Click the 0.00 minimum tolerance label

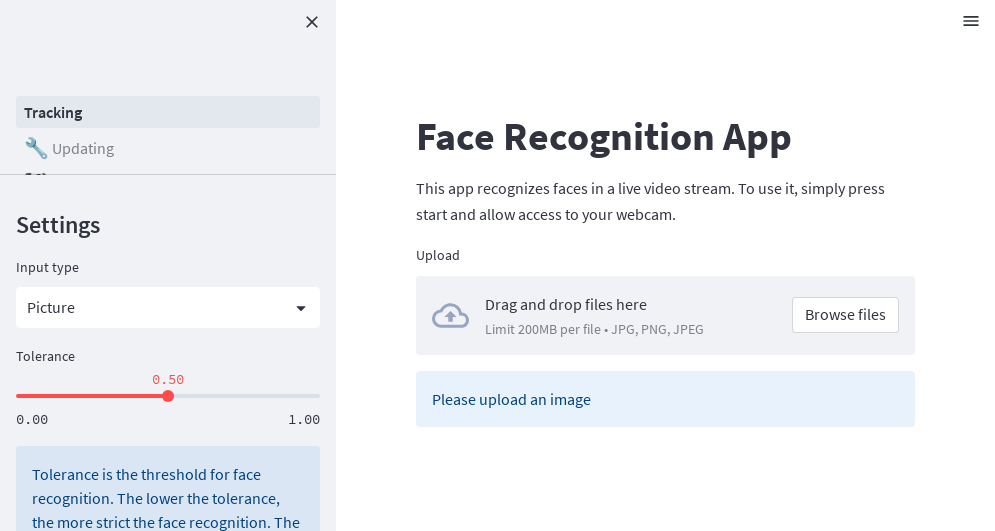(x=32, y=420)
